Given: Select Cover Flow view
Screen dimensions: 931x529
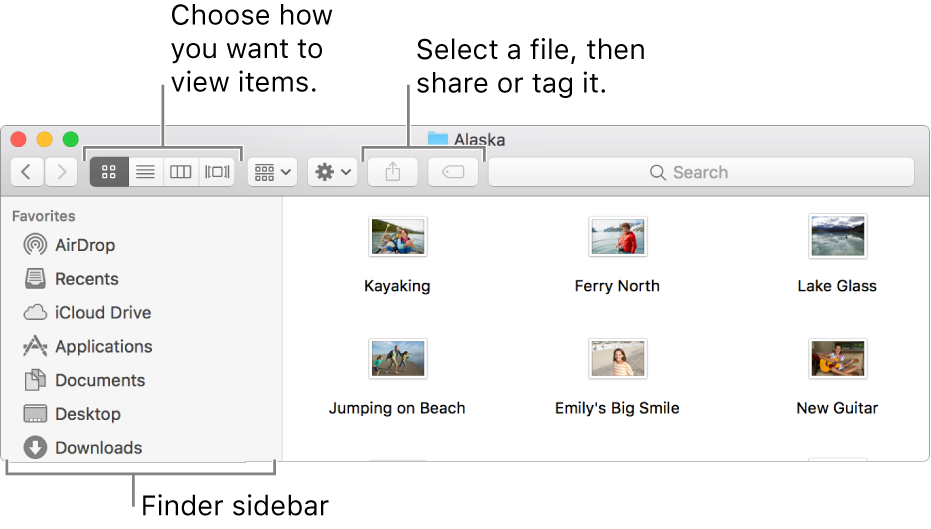Looking at the screenshot, I should tap(217, 172).
